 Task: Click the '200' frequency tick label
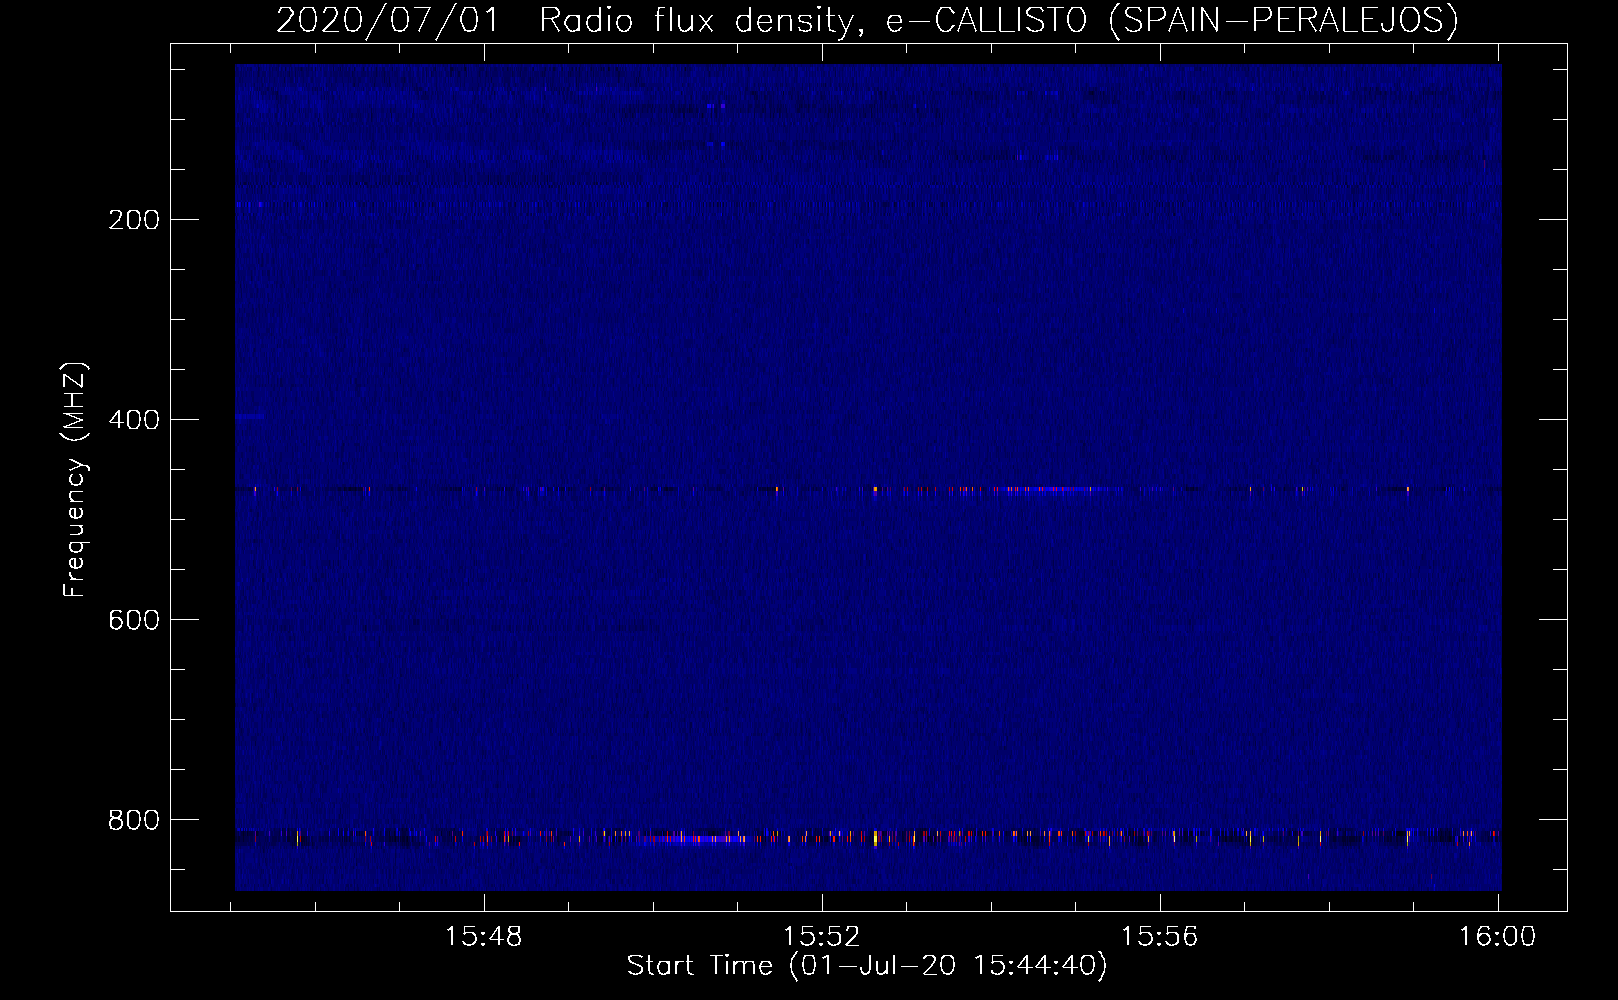coord(133,220)
